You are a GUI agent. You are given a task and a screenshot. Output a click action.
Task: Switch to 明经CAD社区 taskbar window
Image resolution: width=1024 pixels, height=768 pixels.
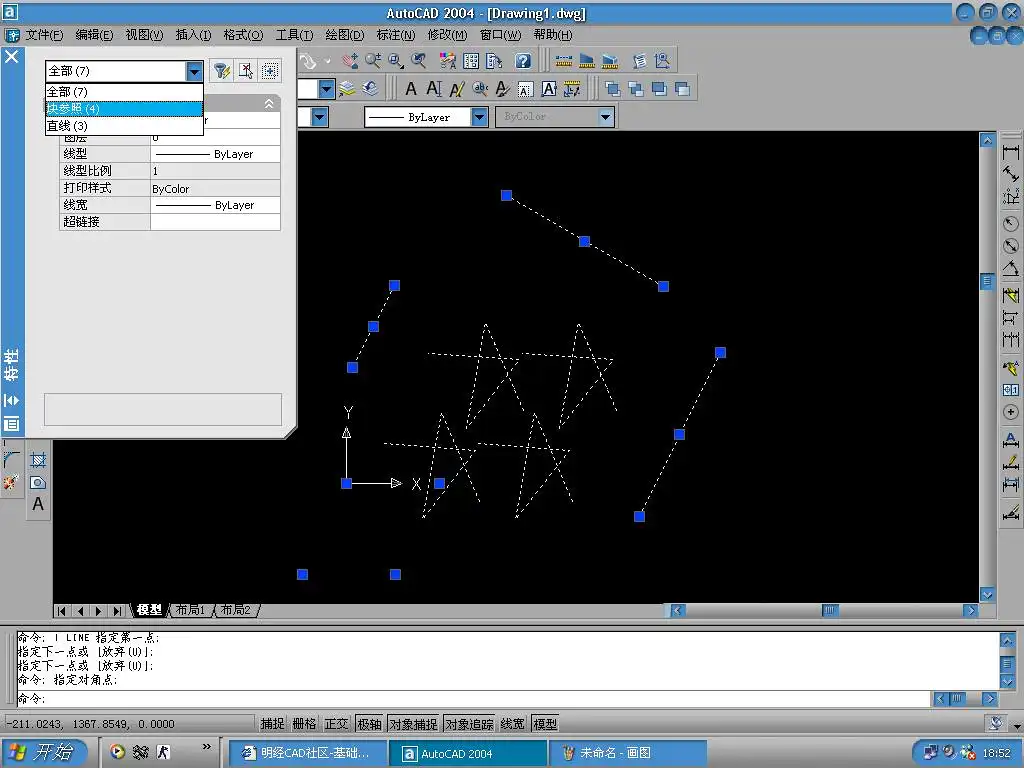pyautogui.click(x=307, y=753)
